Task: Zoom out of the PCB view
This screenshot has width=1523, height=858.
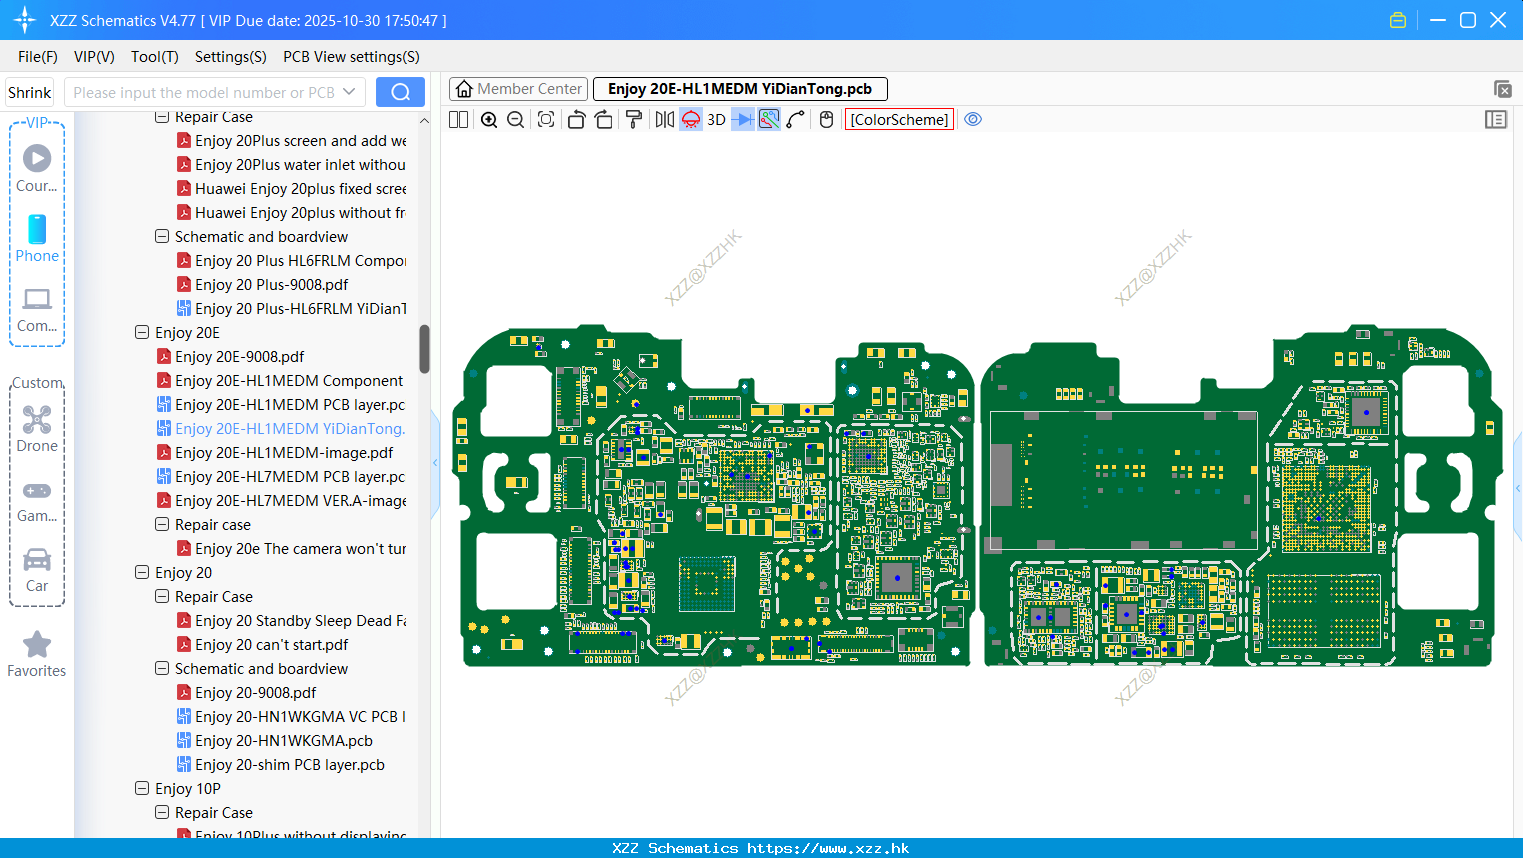Action: click(515, 120)
